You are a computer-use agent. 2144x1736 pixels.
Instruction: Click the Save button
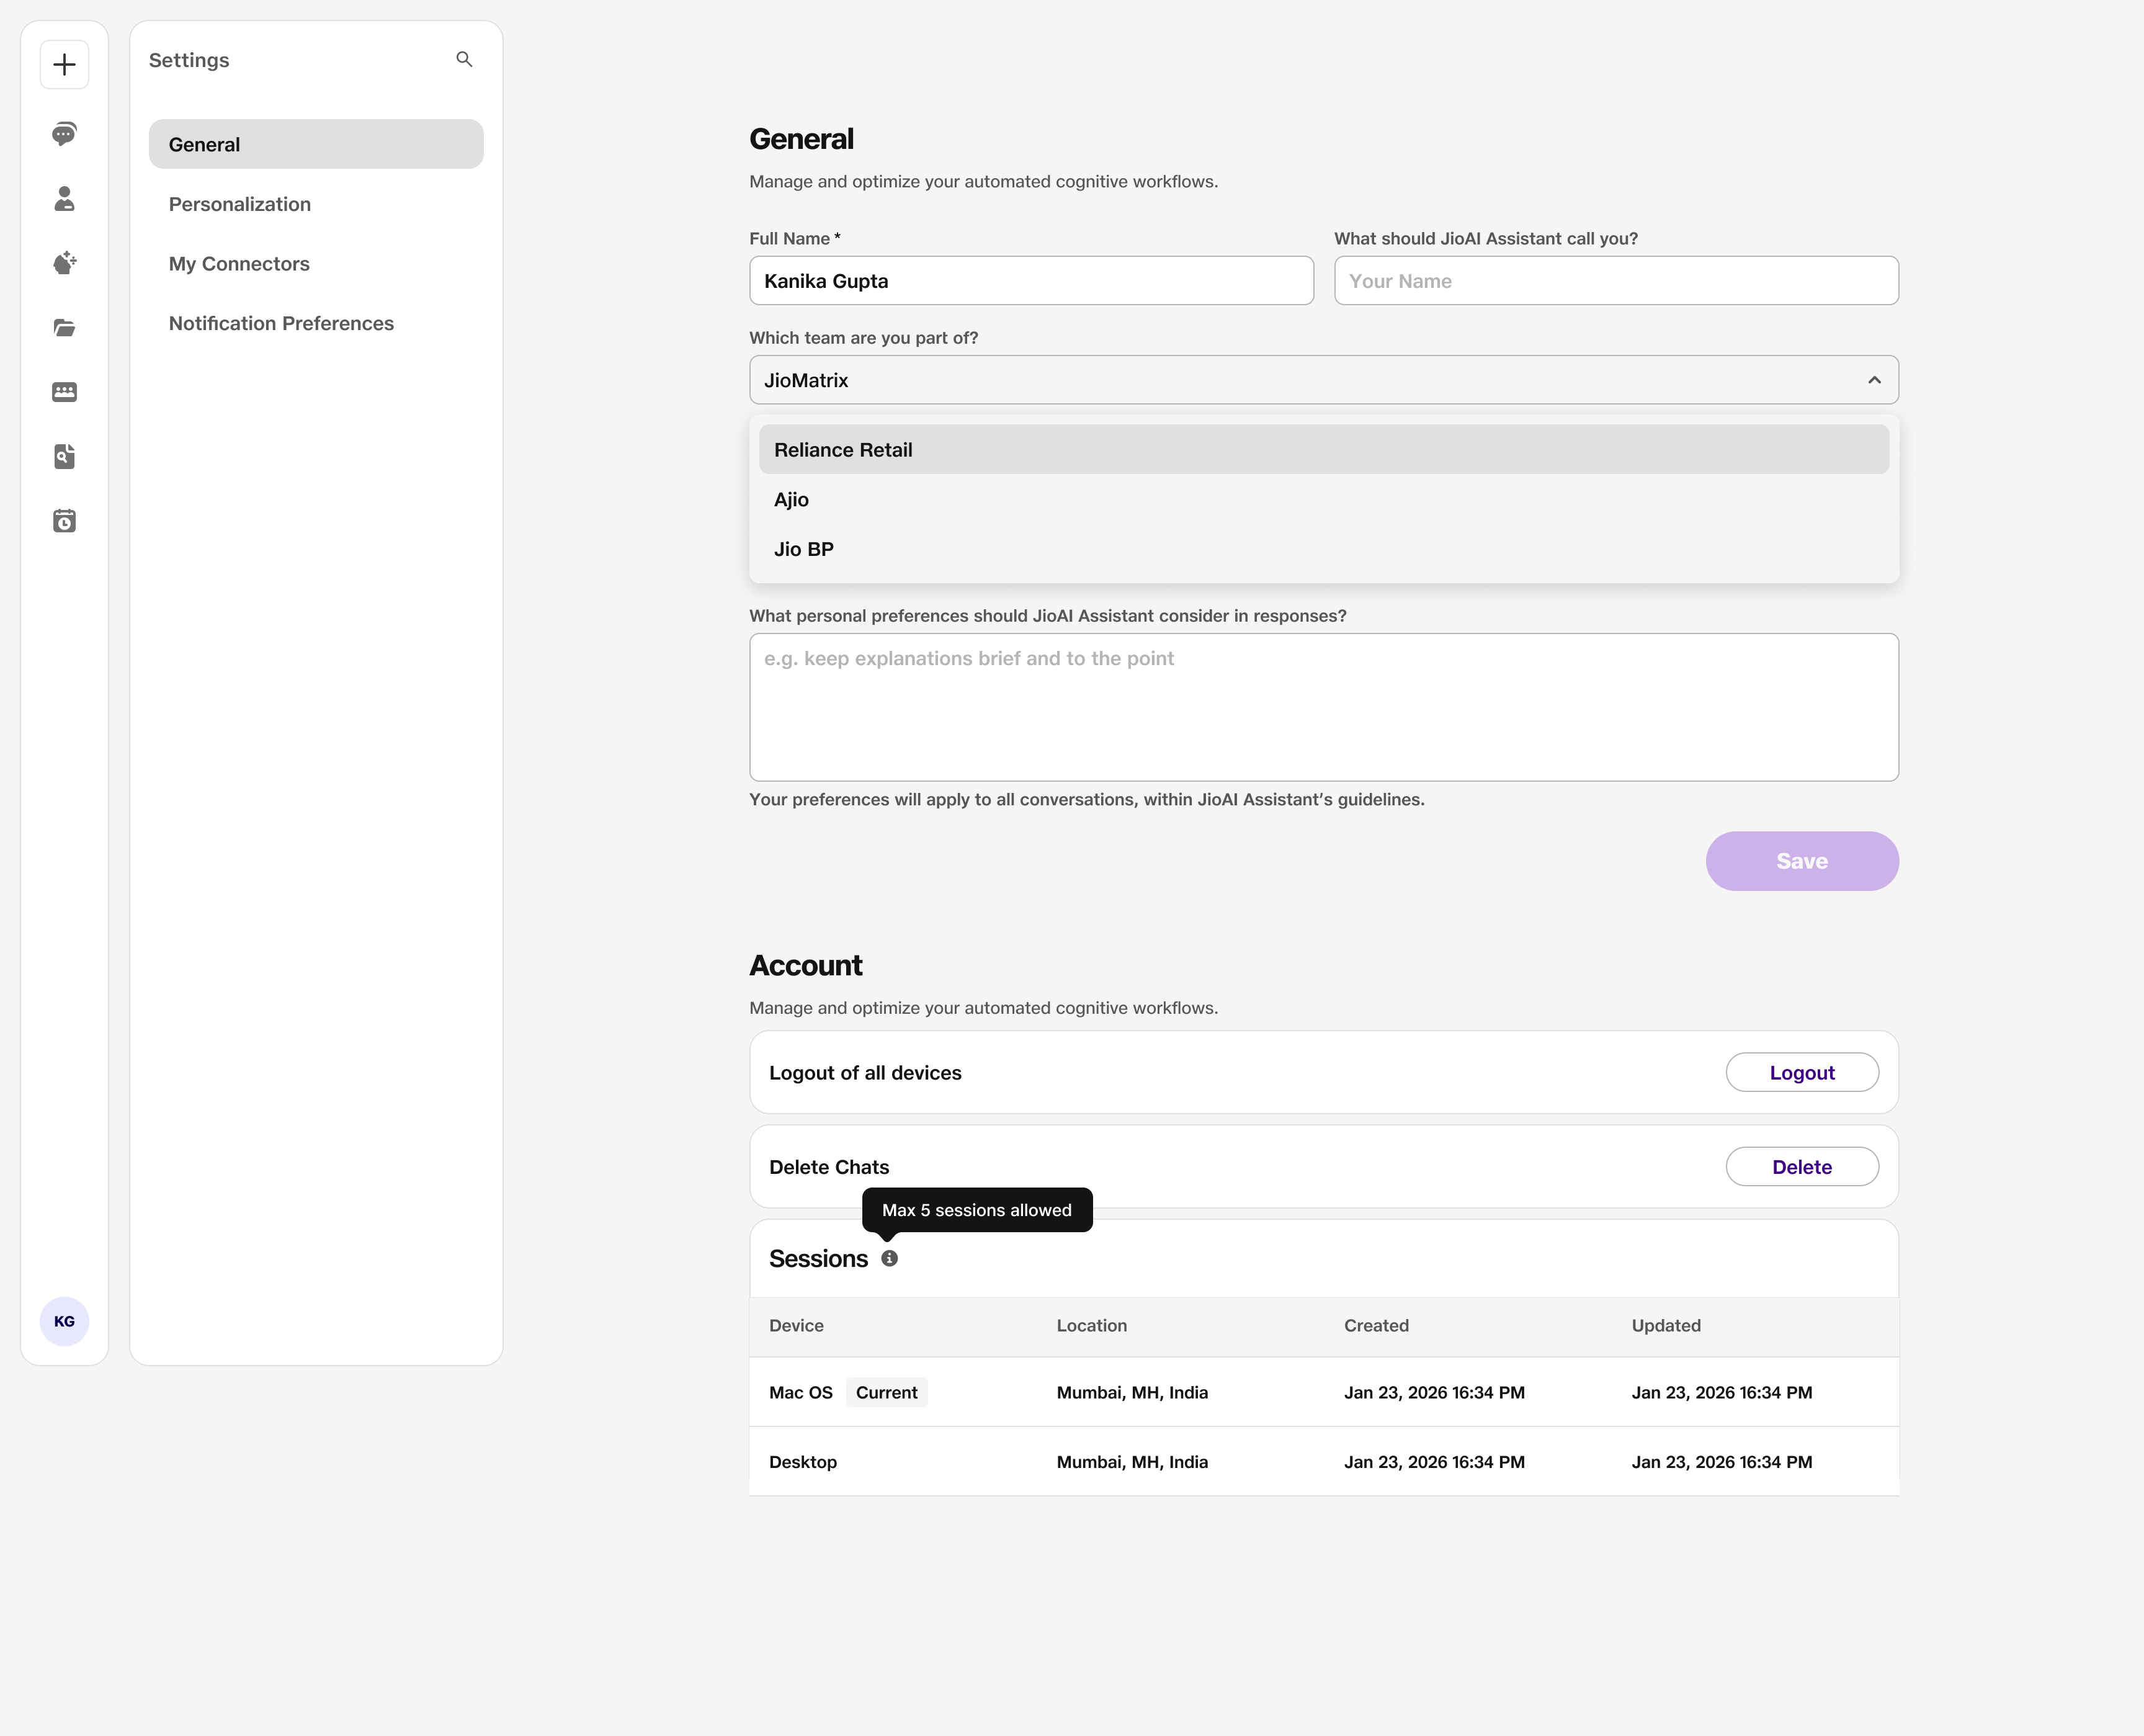click(x=1802, y=861)
